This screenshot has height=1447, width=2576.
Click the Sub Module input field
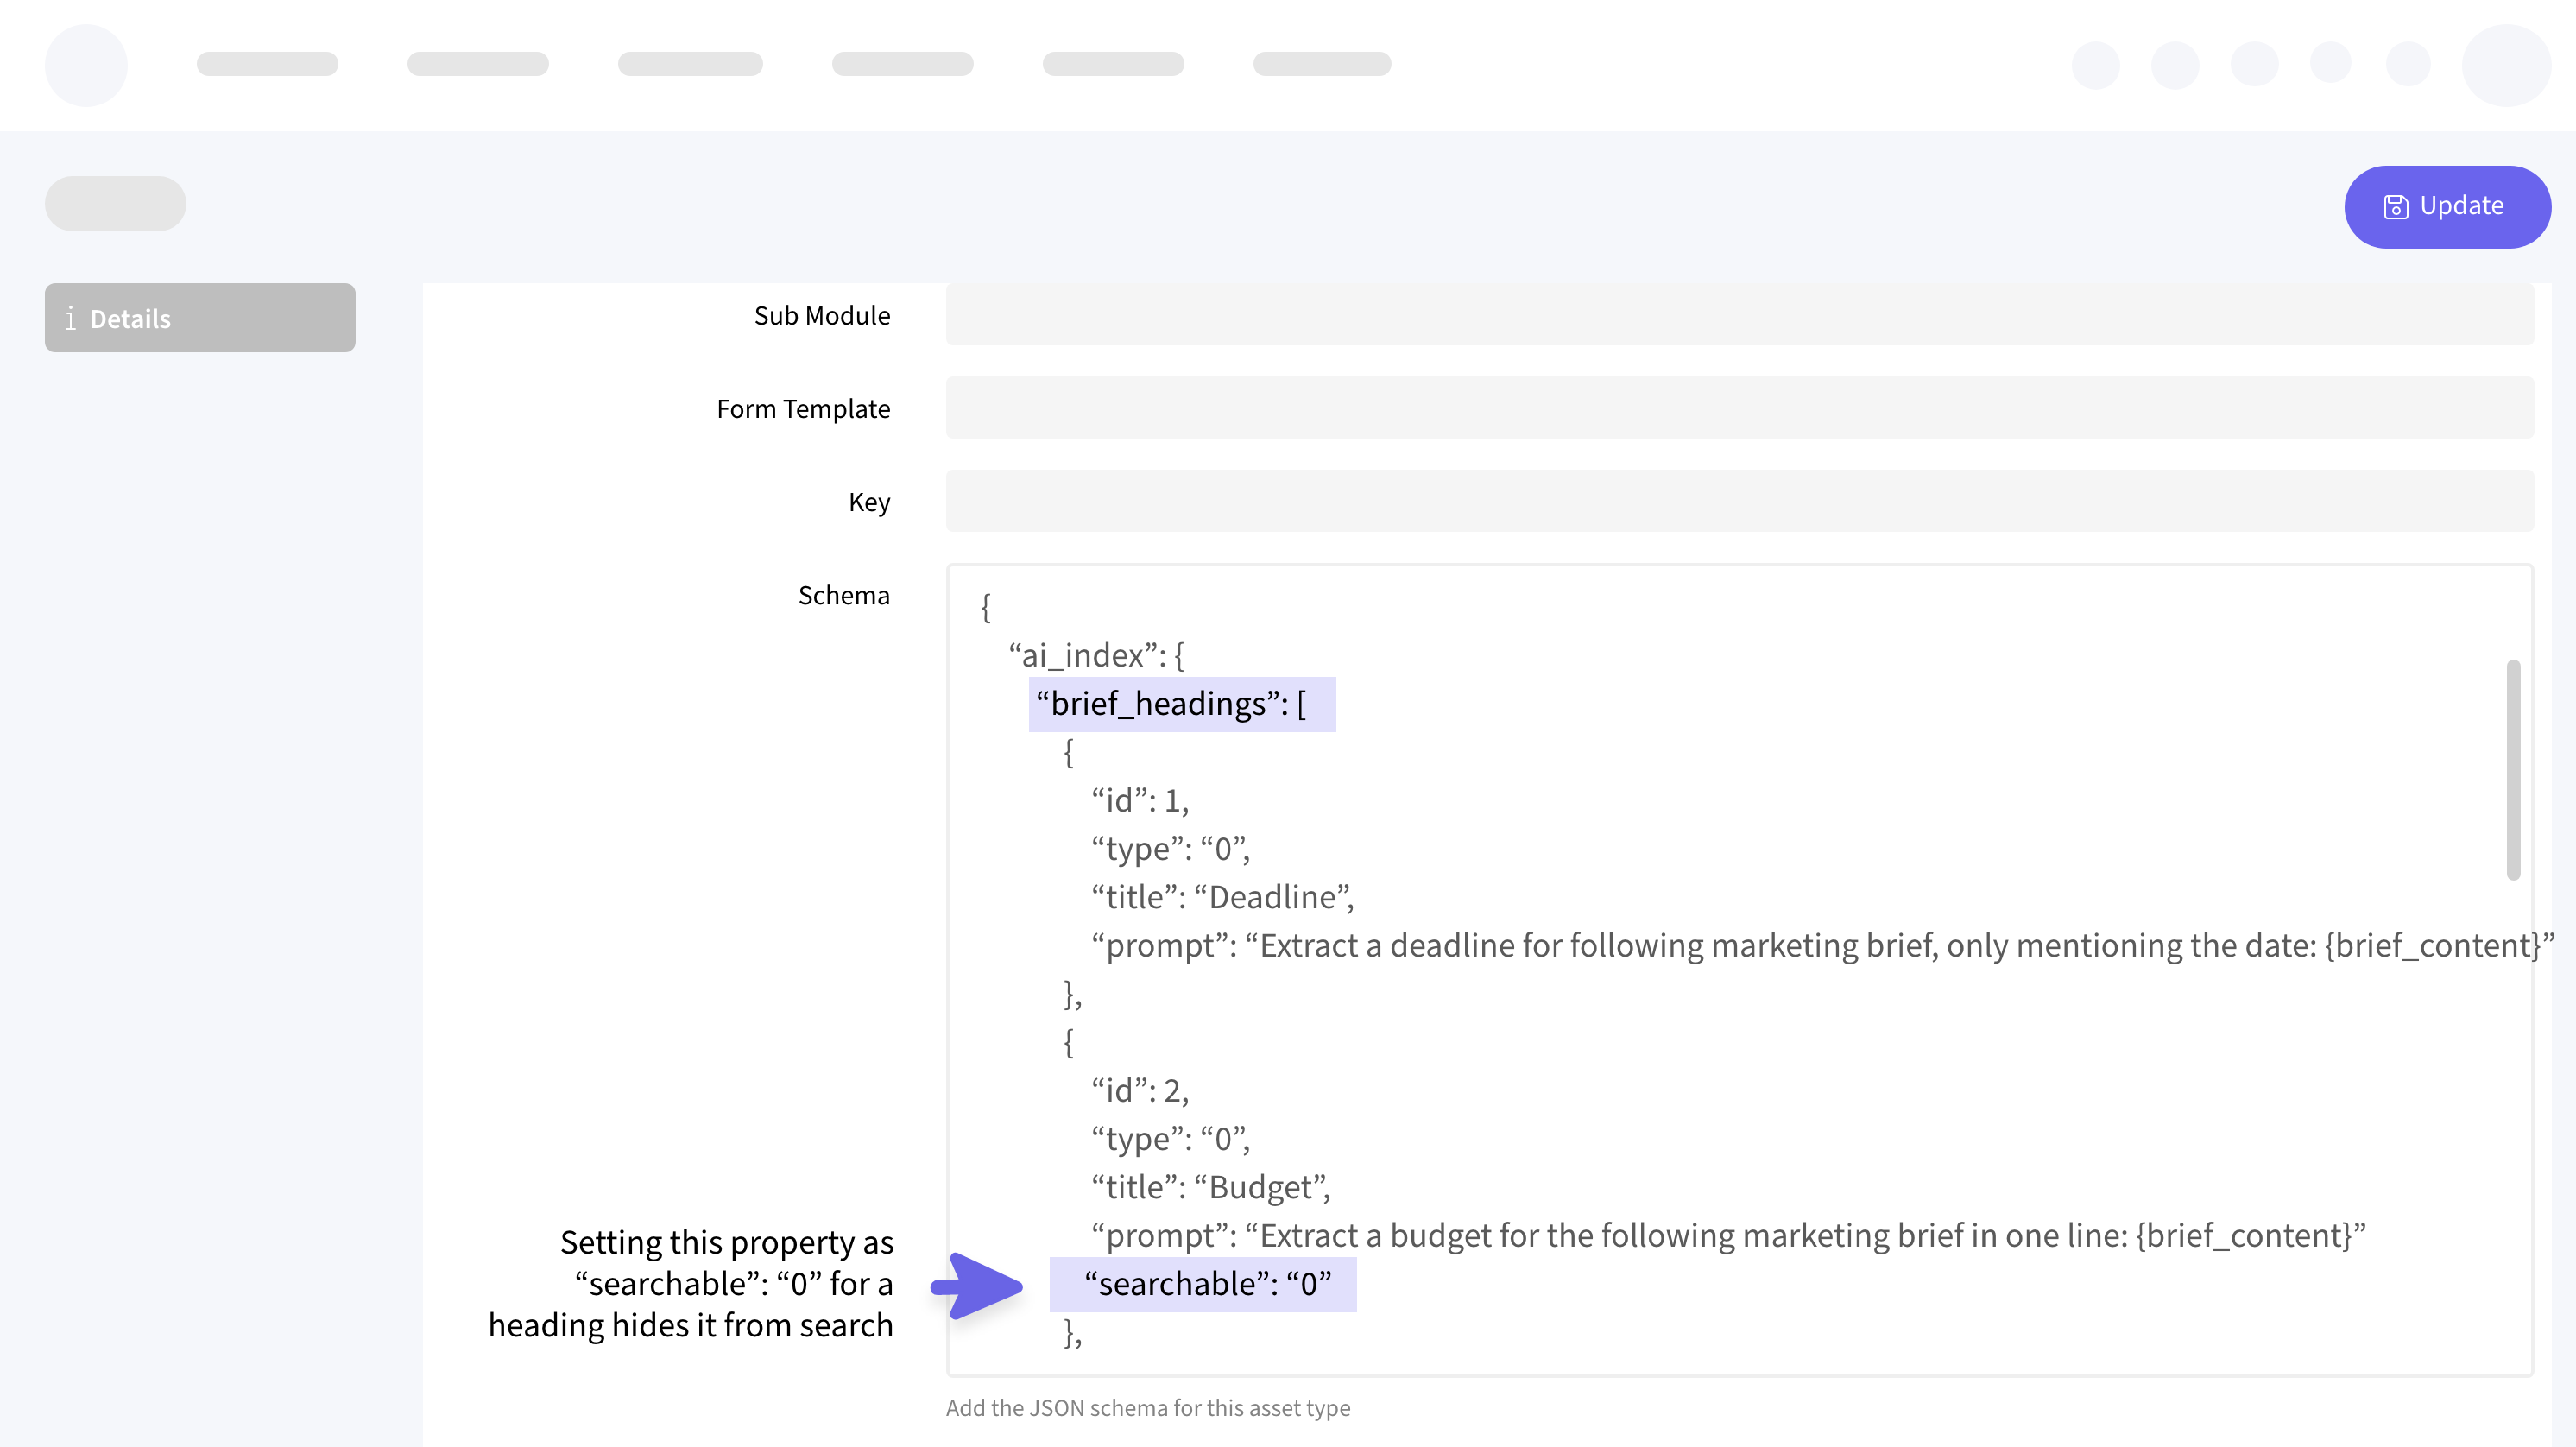click(x=1739, y=314)
